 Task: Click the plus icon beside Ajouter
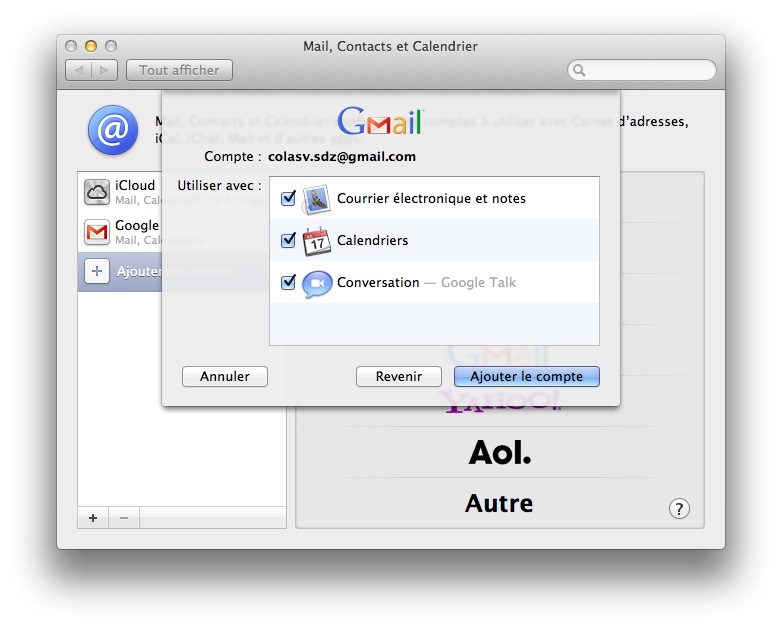pyautogui.click(x=97, y=271)
